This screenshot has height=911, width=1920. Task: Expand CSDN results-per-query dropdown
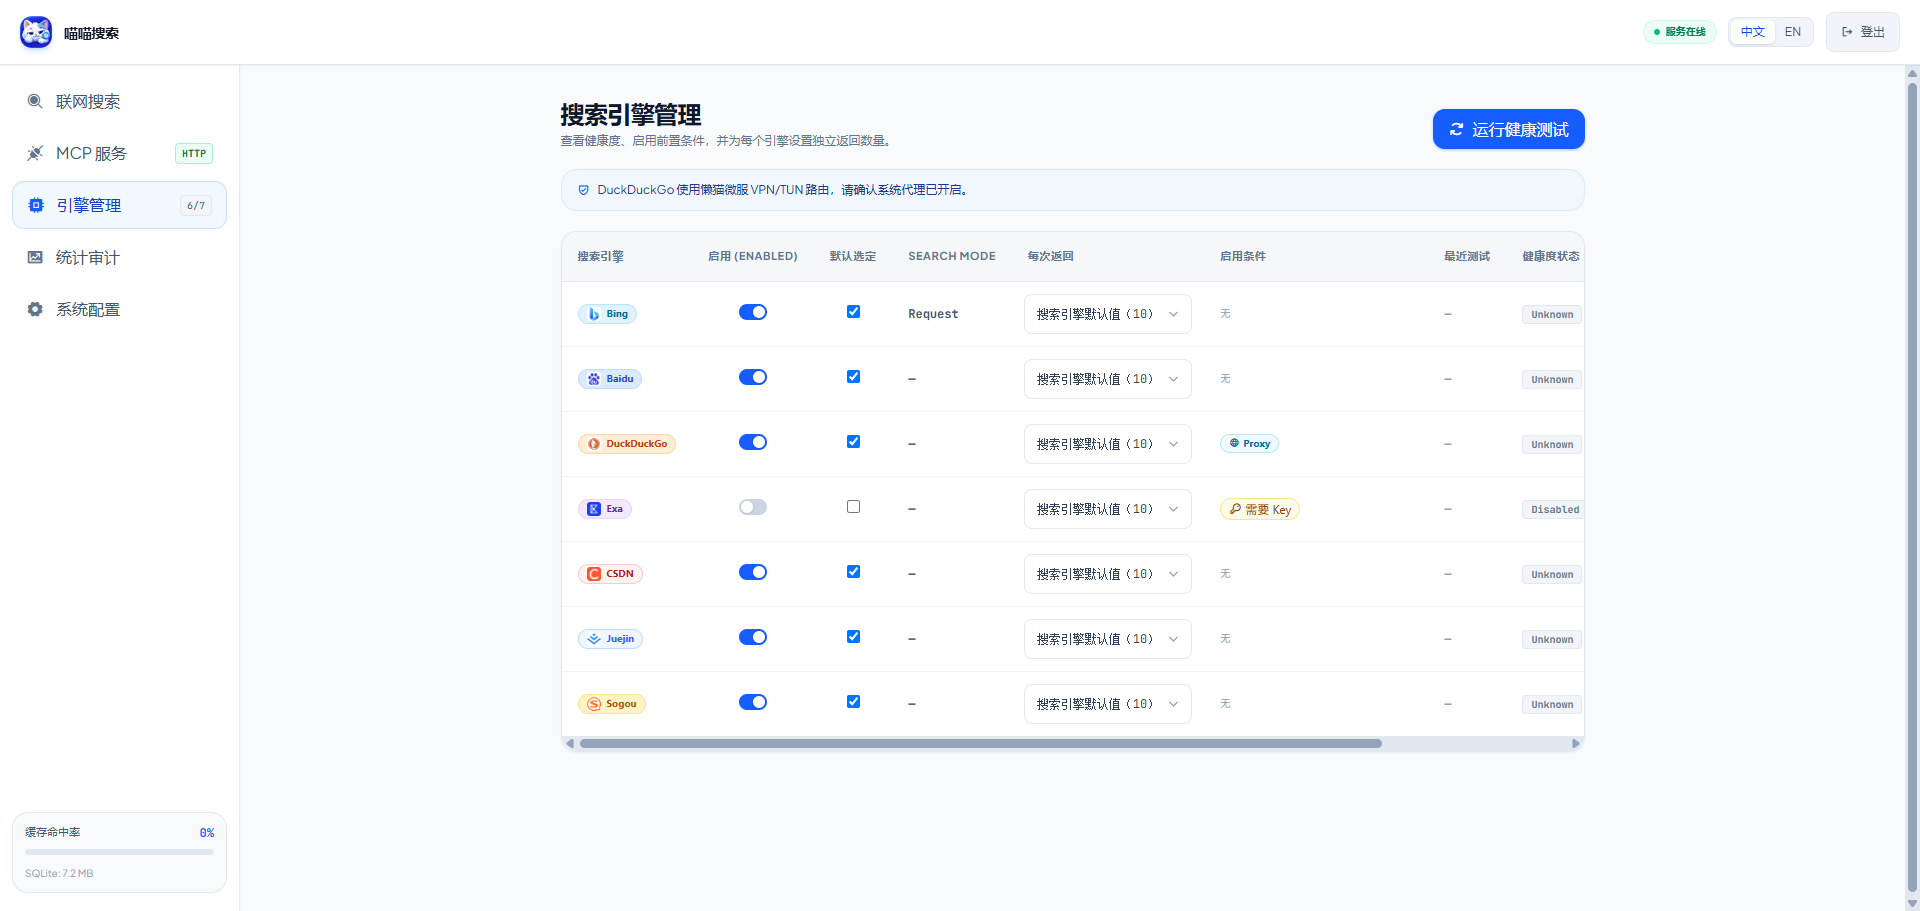pos(1108,574)
